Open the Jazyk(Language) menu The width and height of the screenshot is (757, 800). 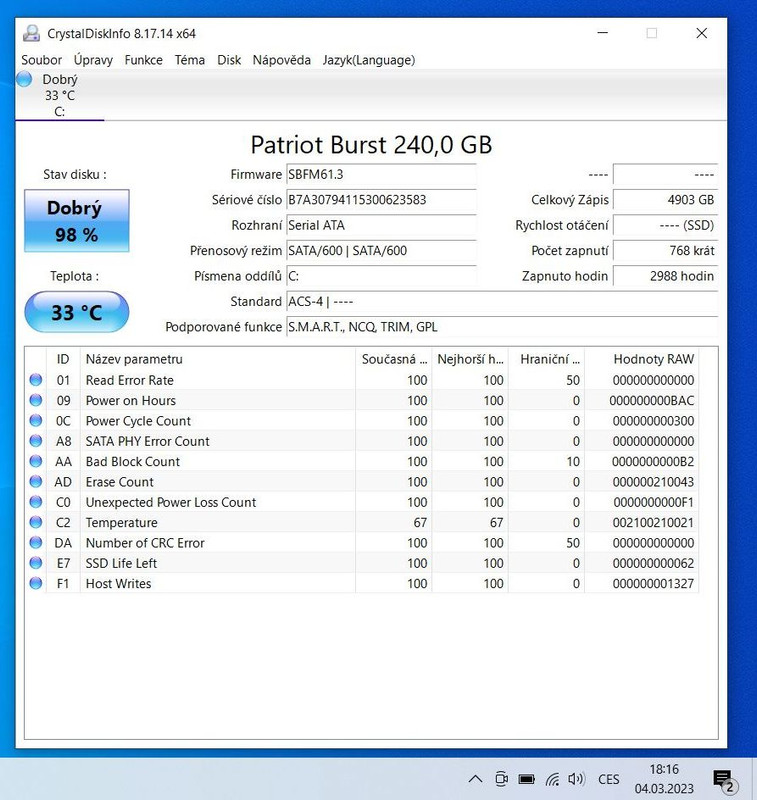pos(369,60)
